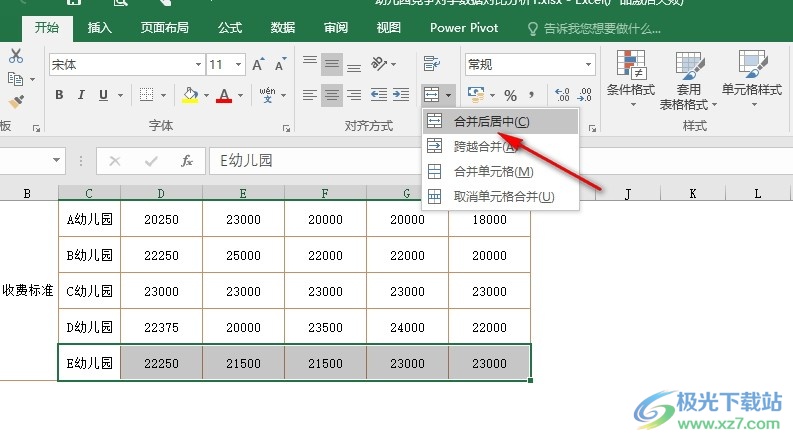
Task: Decrease decimal places
Action: (x=584, y=95)
